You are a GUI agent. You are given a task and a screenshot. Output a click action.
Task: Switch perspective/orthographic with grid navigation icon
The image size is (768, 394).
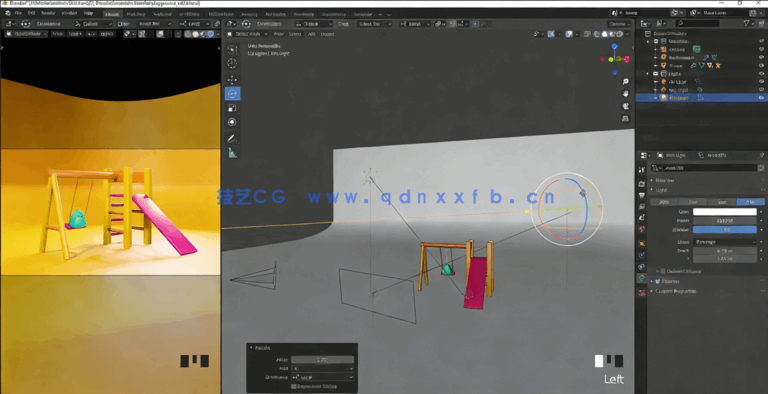pos(625,119)
